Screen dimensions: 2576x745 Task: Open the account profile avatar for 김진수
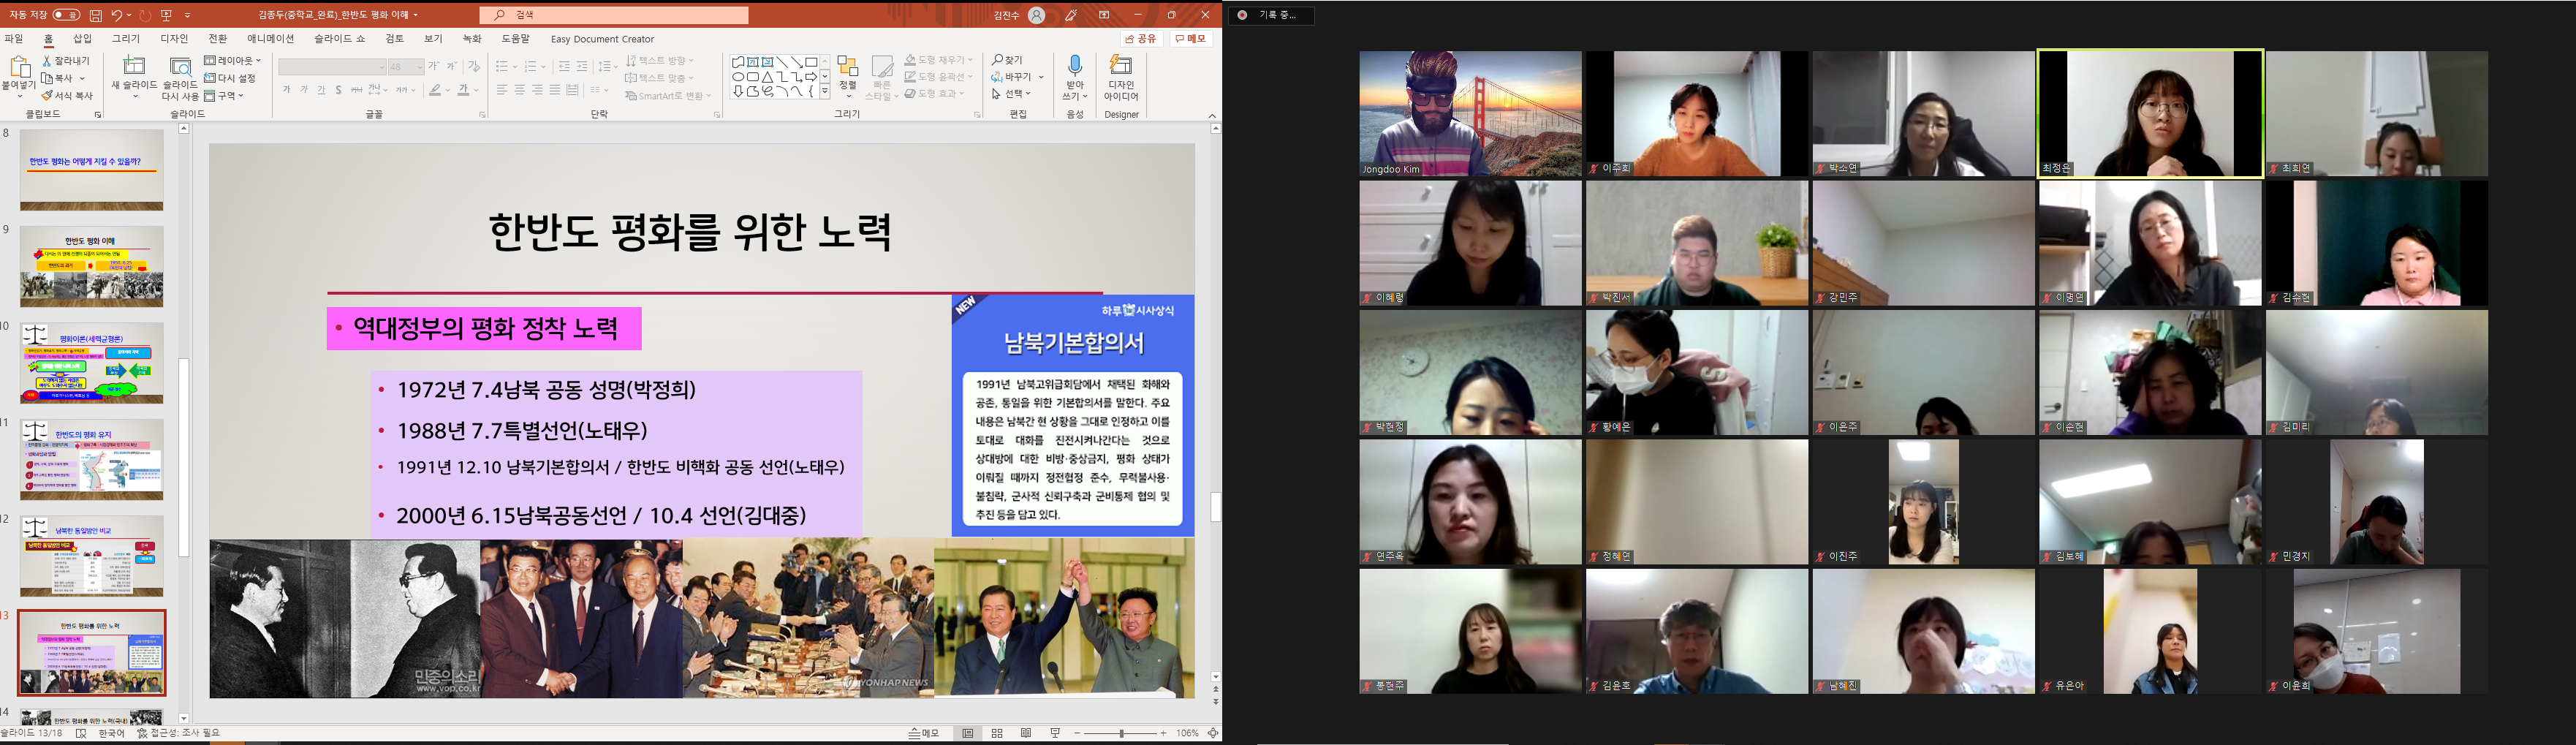(1037, 15)
